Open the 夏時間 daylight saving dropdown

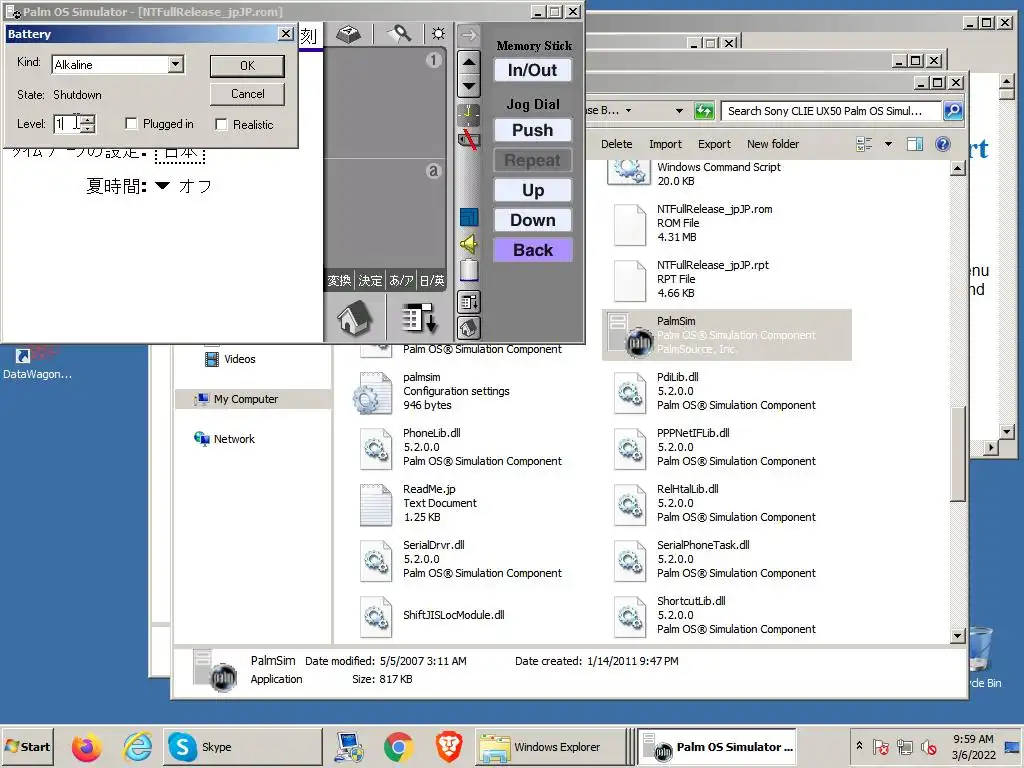[163, 186]
